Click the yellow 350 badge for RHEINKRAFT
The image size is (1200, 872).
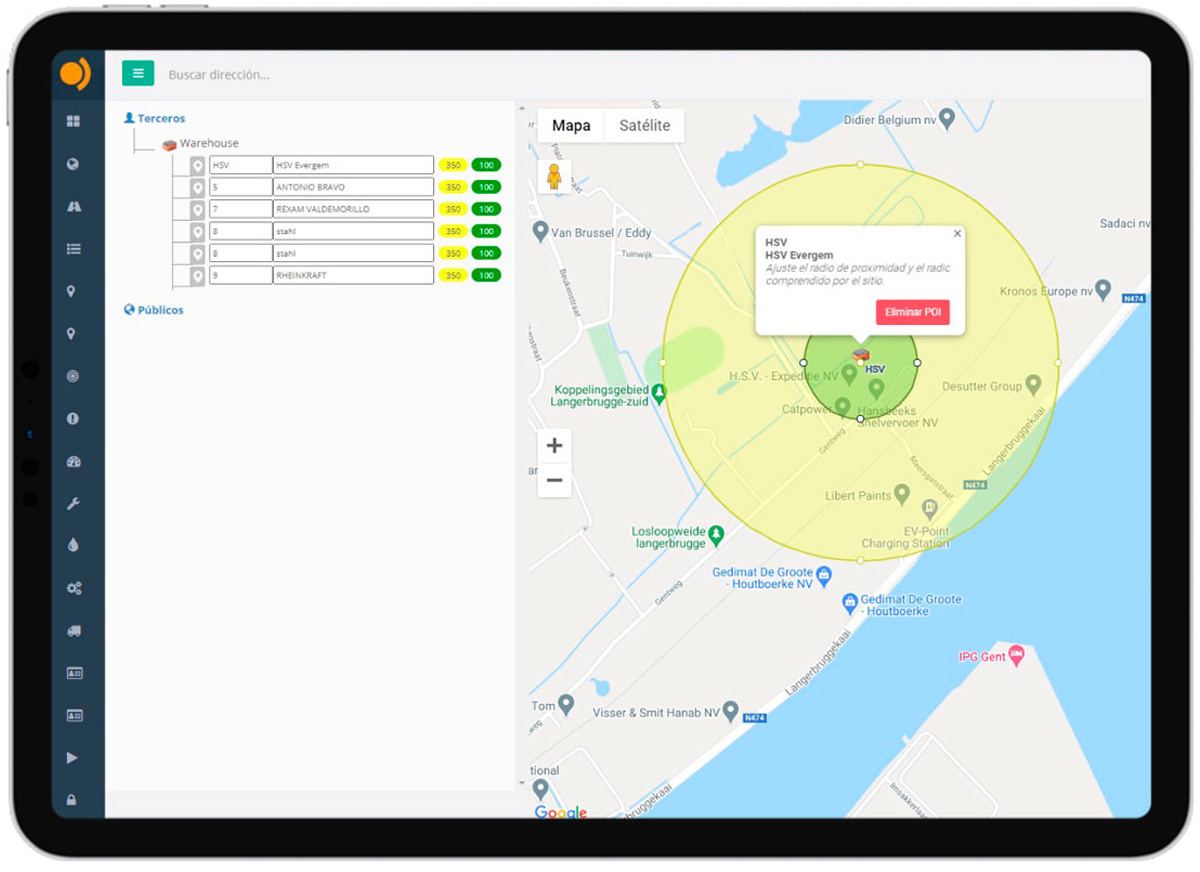click(x=453, y=275)
